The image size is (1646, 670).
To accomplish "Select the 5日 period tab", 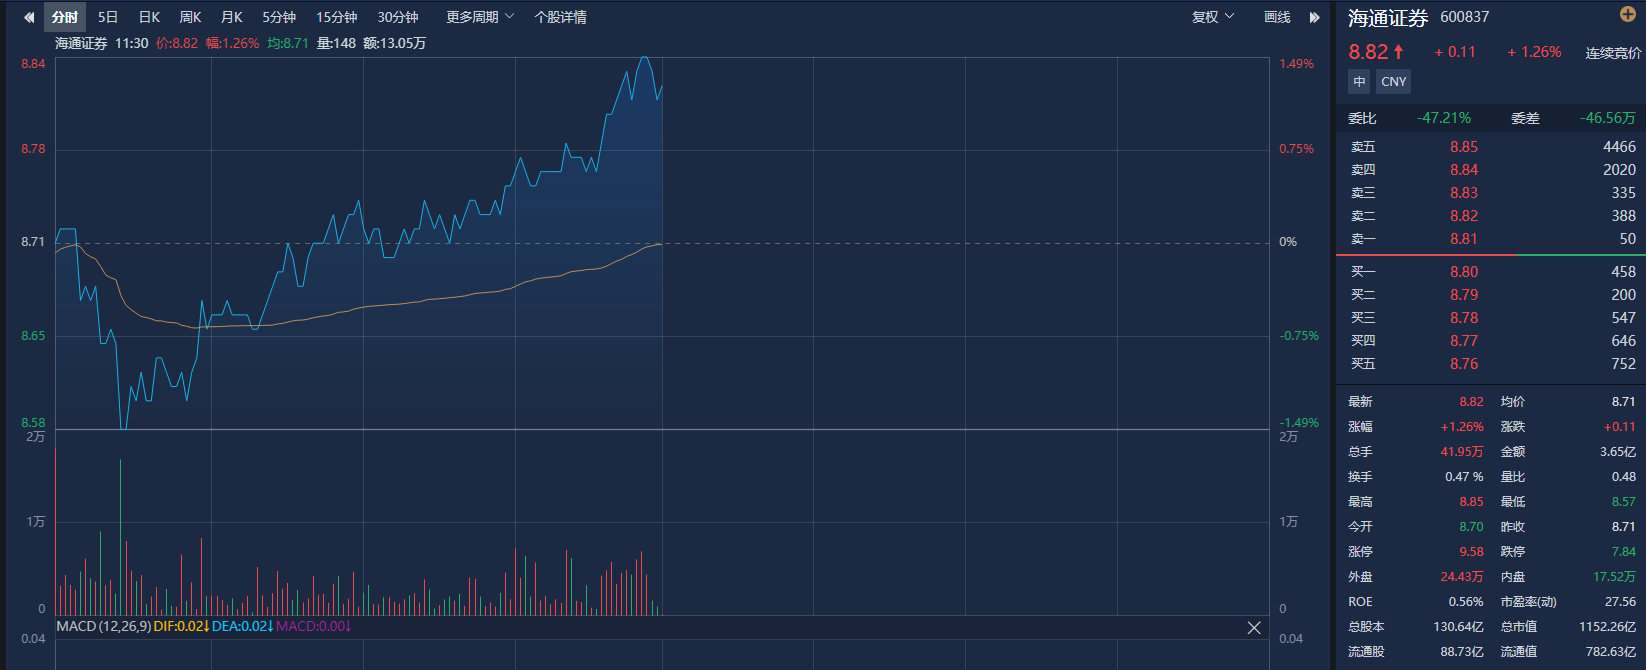I will pos(108,17).
